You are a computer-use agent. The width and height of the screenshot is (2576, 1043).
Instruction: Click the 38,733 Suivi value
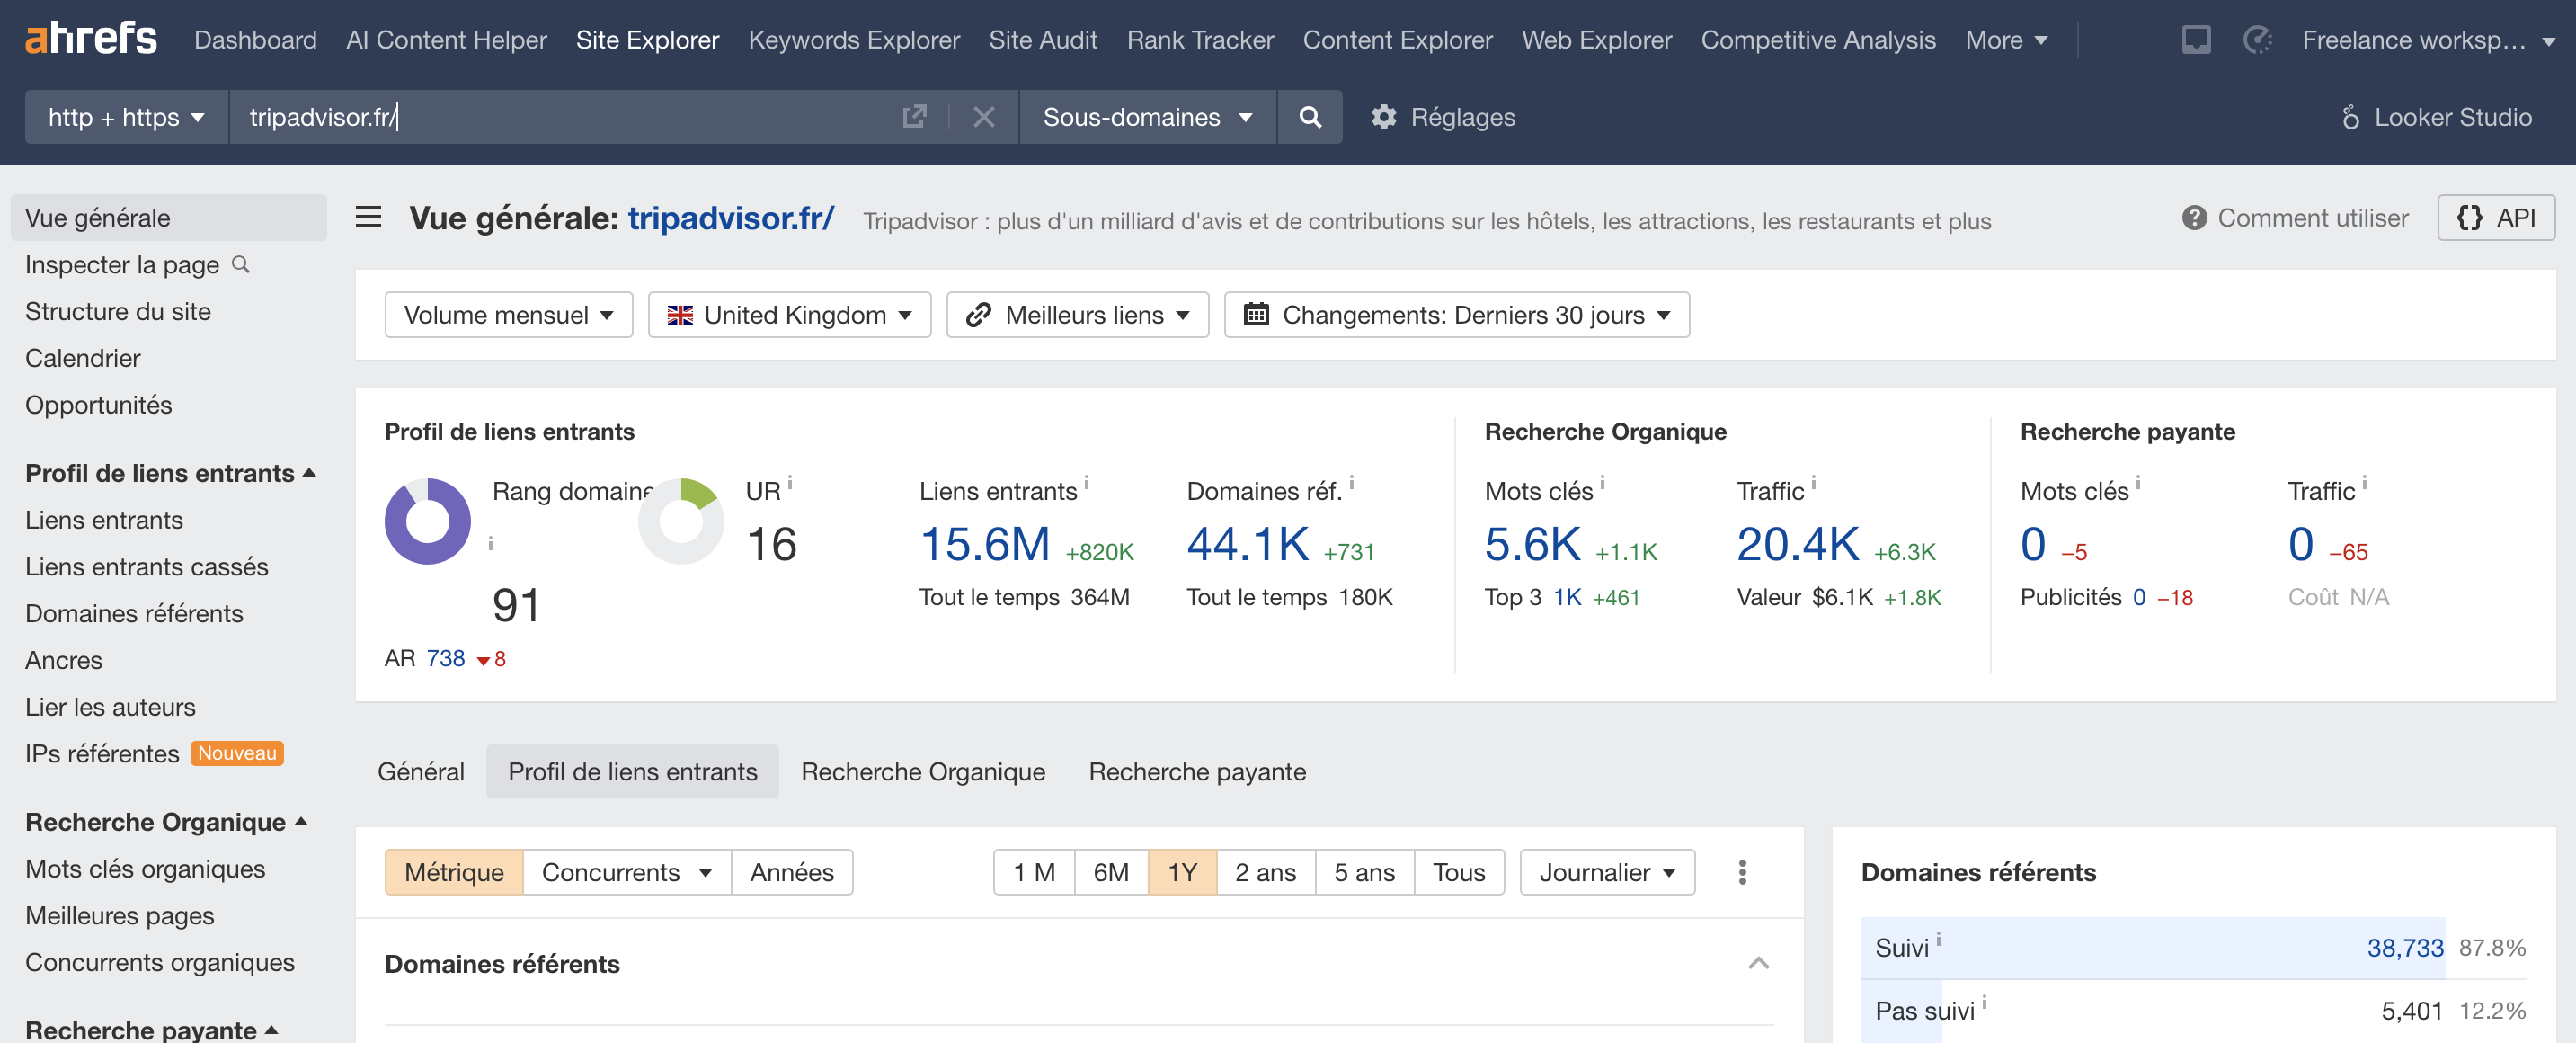2404,947
